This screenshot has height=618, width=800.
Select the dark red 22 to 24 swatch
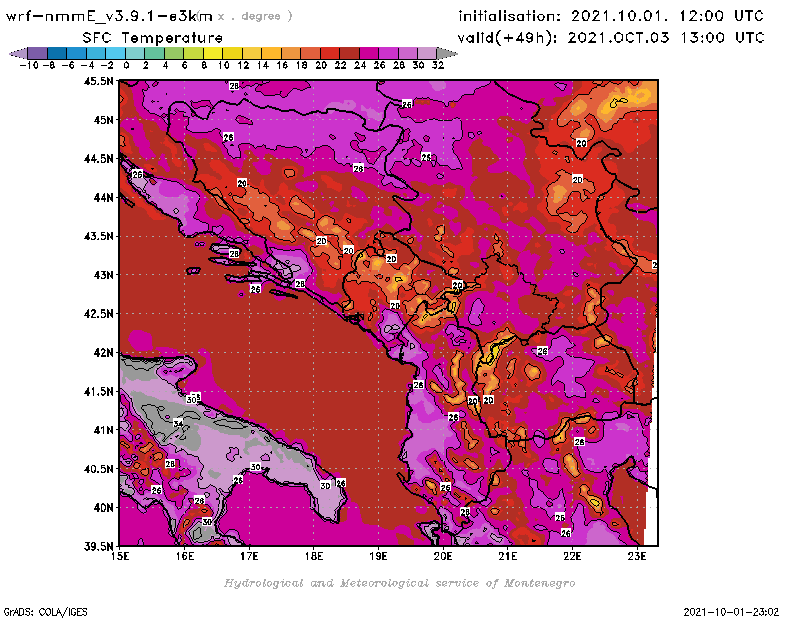pos(349,53)
